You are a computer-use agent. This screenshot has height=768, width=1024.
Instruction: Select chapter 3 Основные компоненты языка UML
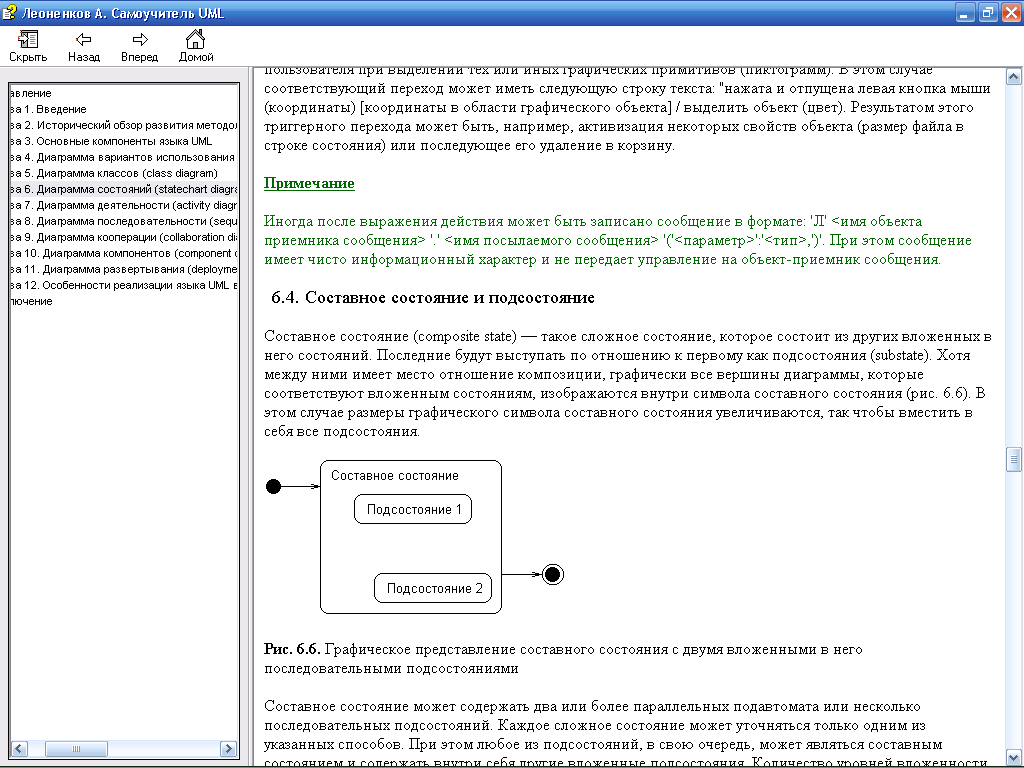pyautogui.click(x=111, y=141)
